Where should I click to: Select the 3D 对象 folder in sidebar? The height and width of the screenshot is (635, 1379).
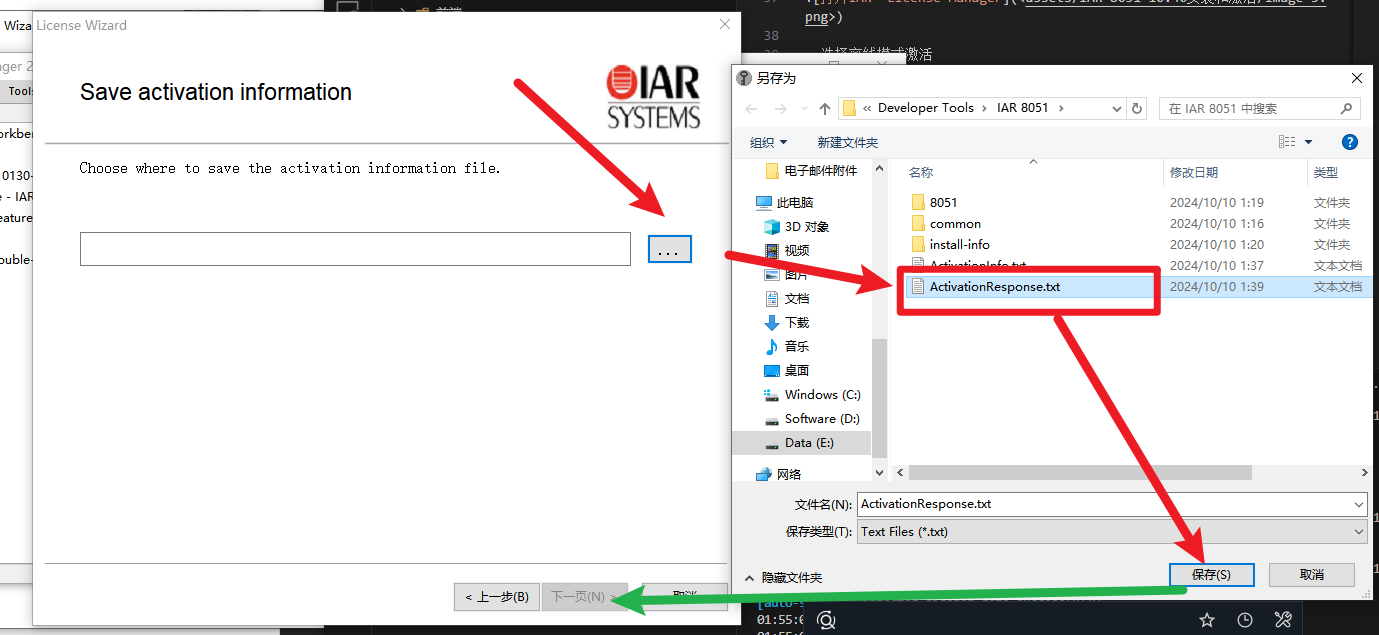806,227
